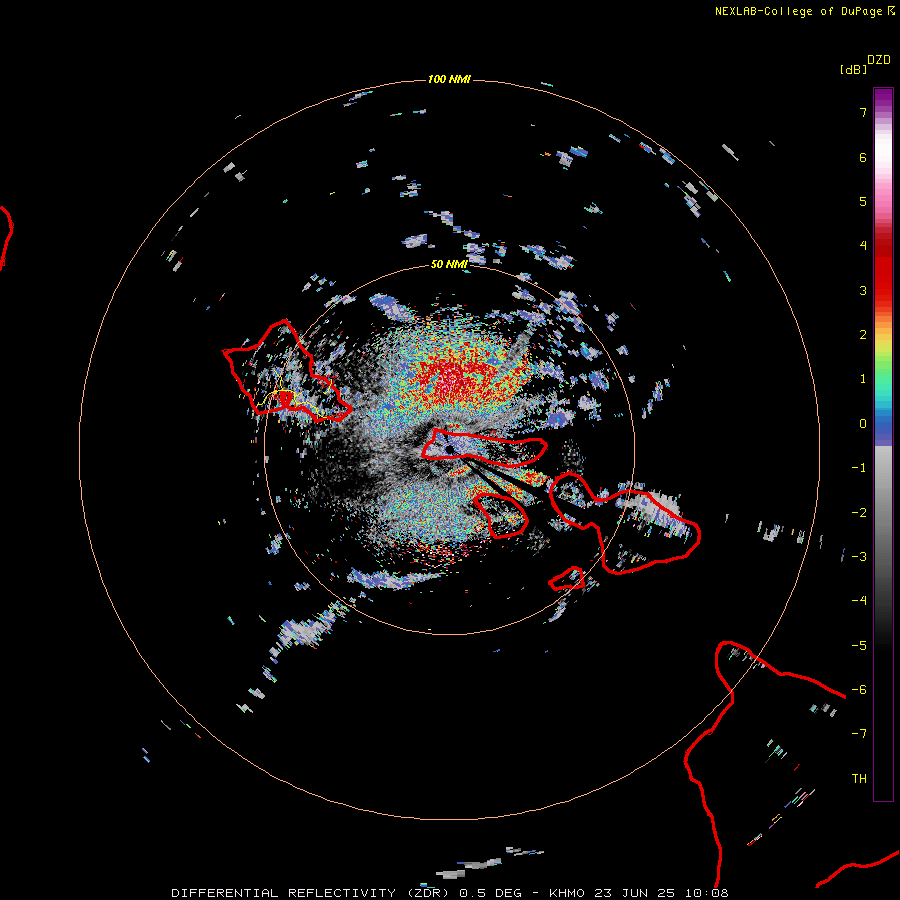
Task: Click the 4 tick label on the scale
Action: 863,246
